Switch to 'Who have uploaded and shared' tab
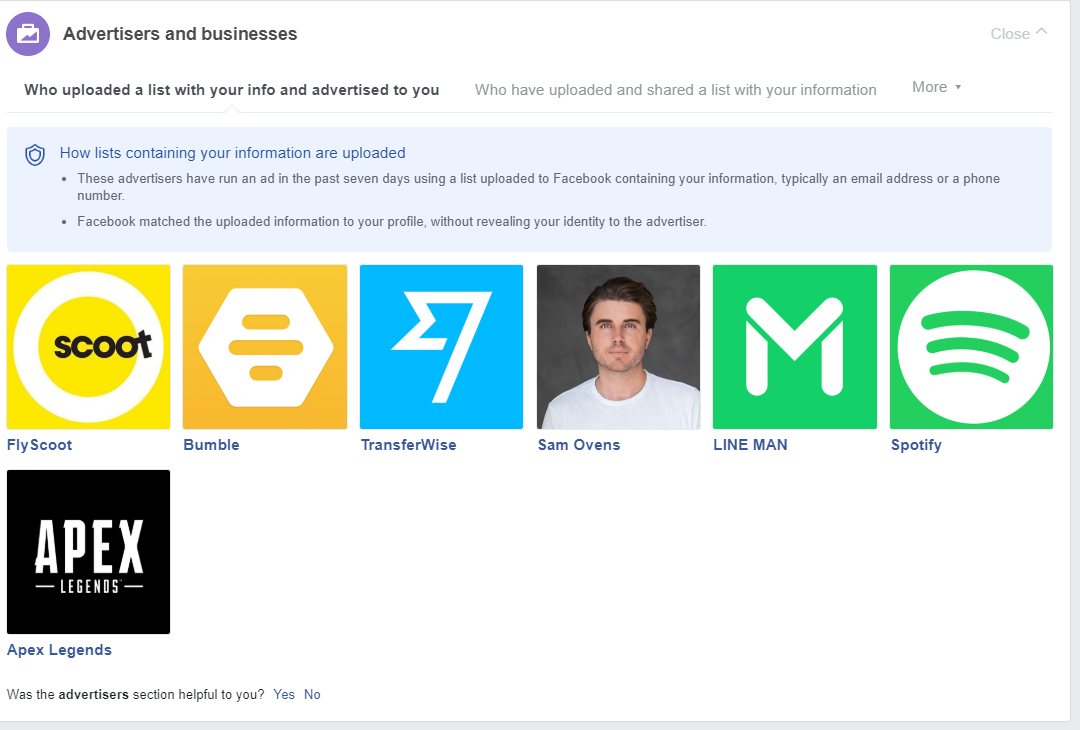 pos(675,90)
